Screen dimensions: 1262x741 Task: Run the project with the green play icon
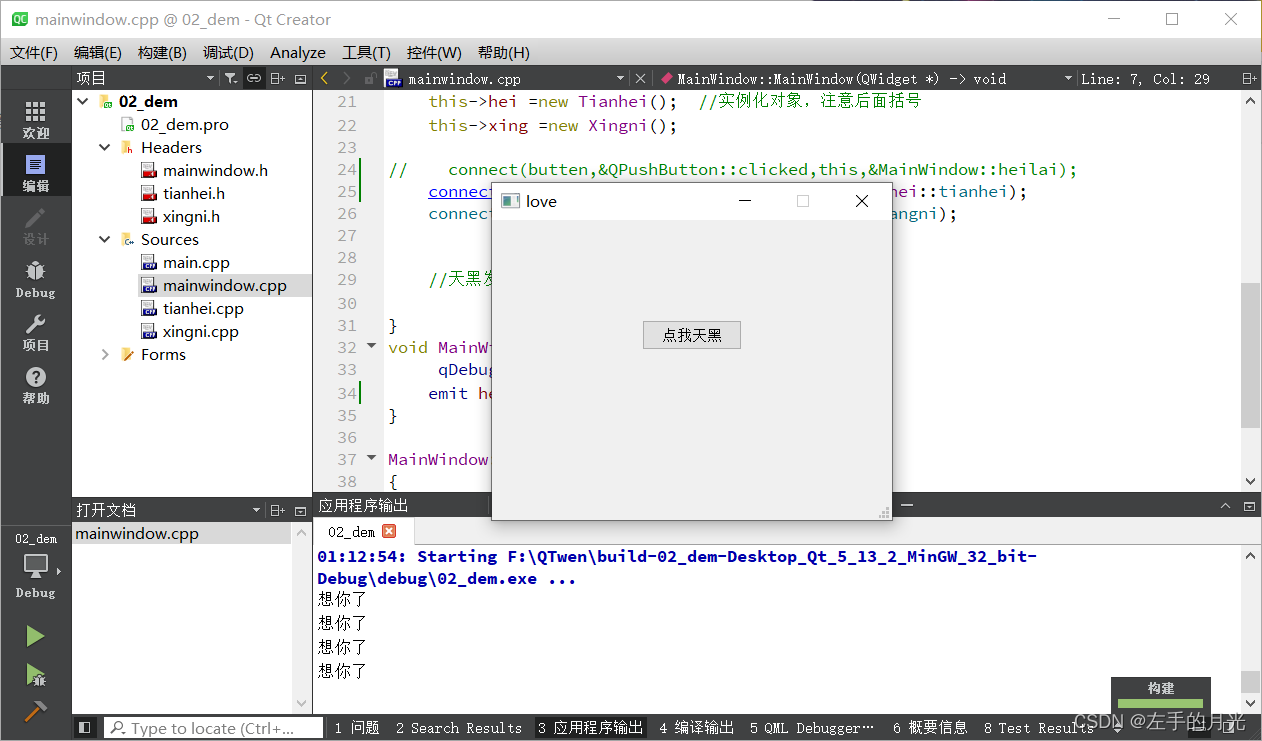pyautogui.click(x=35, y=635)
